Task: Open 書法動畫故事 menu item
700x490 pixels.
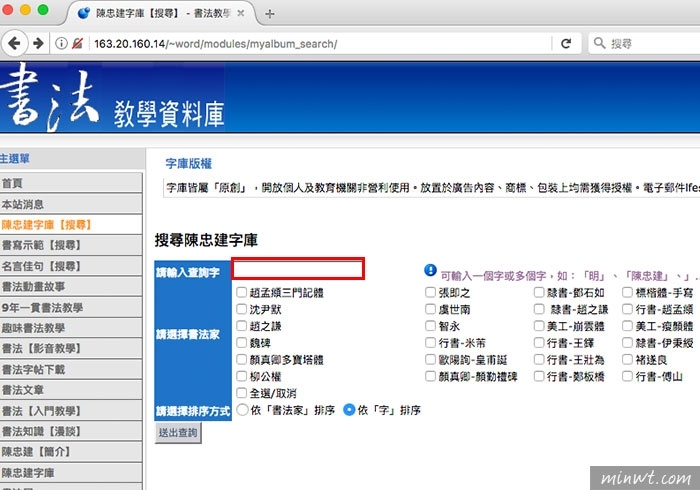Action: [71, 287]
